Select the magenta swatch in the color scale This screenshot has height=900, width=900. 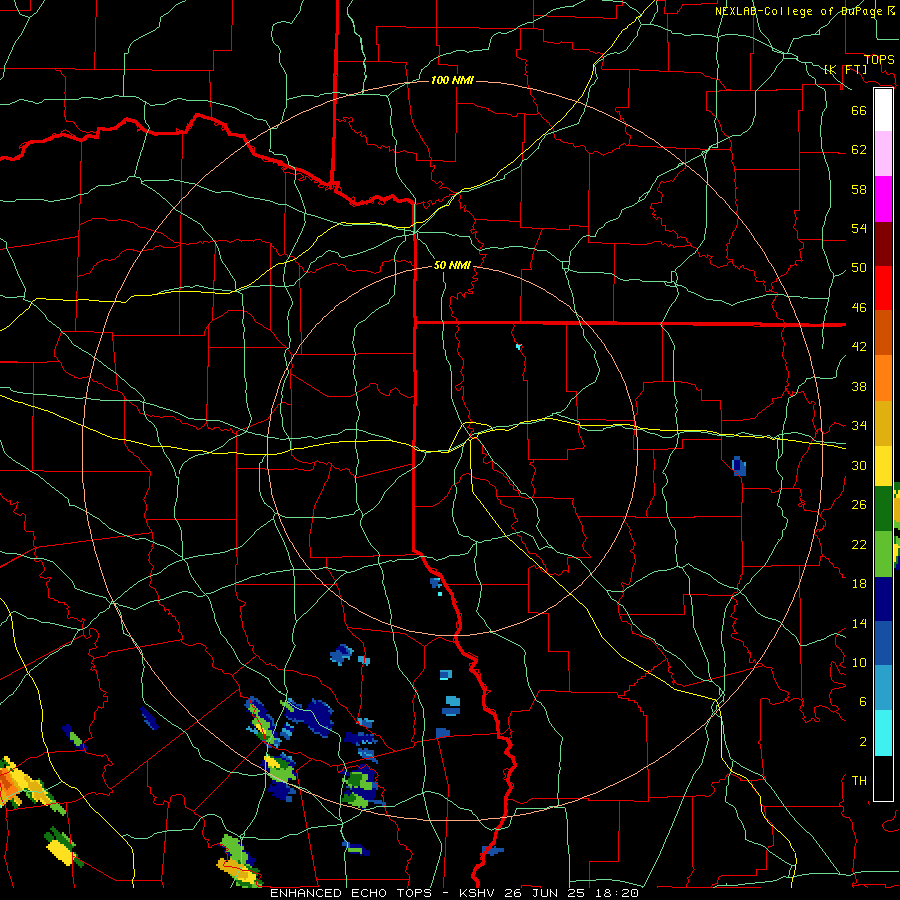(883, 199)
